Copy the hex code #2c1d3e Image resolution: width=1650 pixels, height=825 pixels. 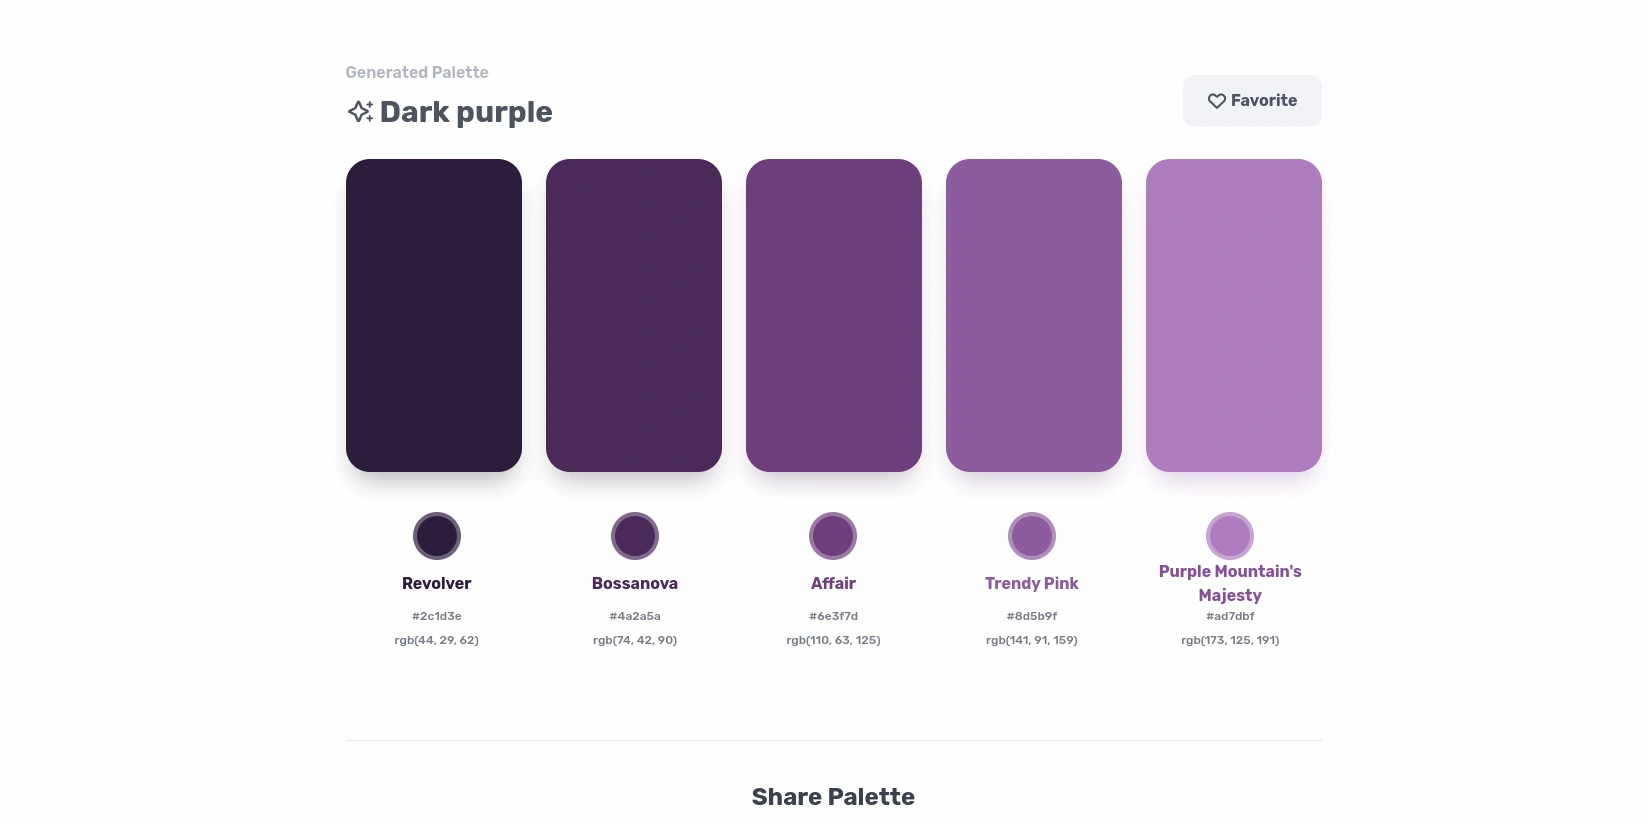[x=437, y=616]
